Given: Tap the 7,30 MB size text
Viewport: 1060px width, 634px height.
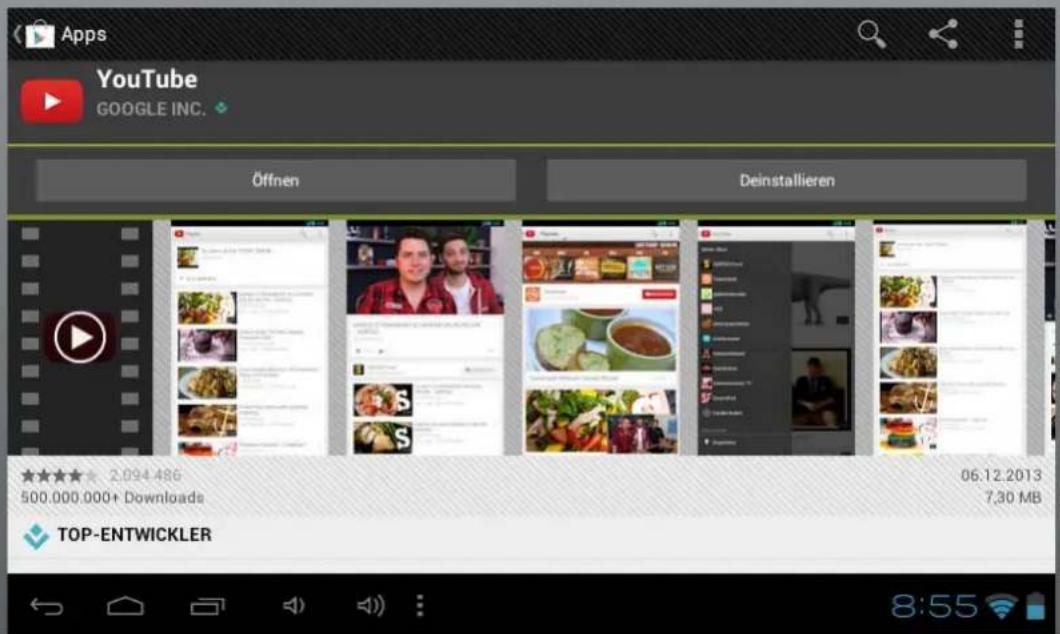Looking at the screenshot, I should (x=1013, y=497).
